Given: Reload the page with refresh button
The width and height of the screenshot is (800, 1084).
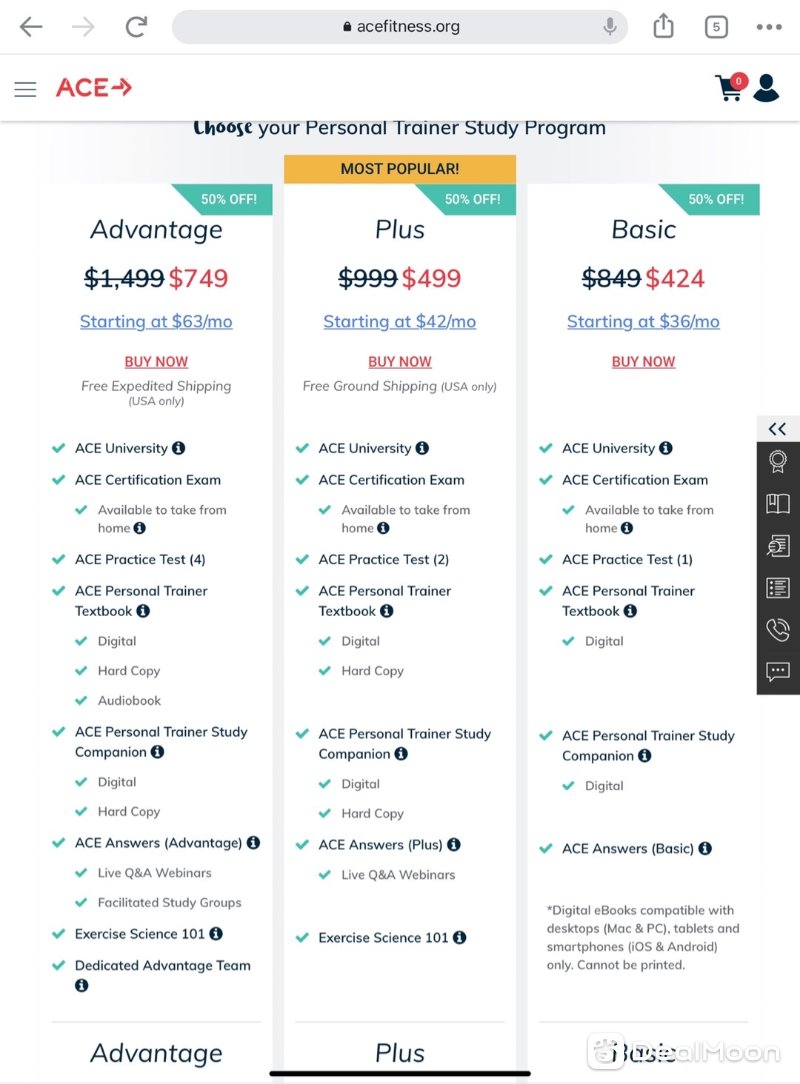Looking at the screenshot, I should 136,26.
